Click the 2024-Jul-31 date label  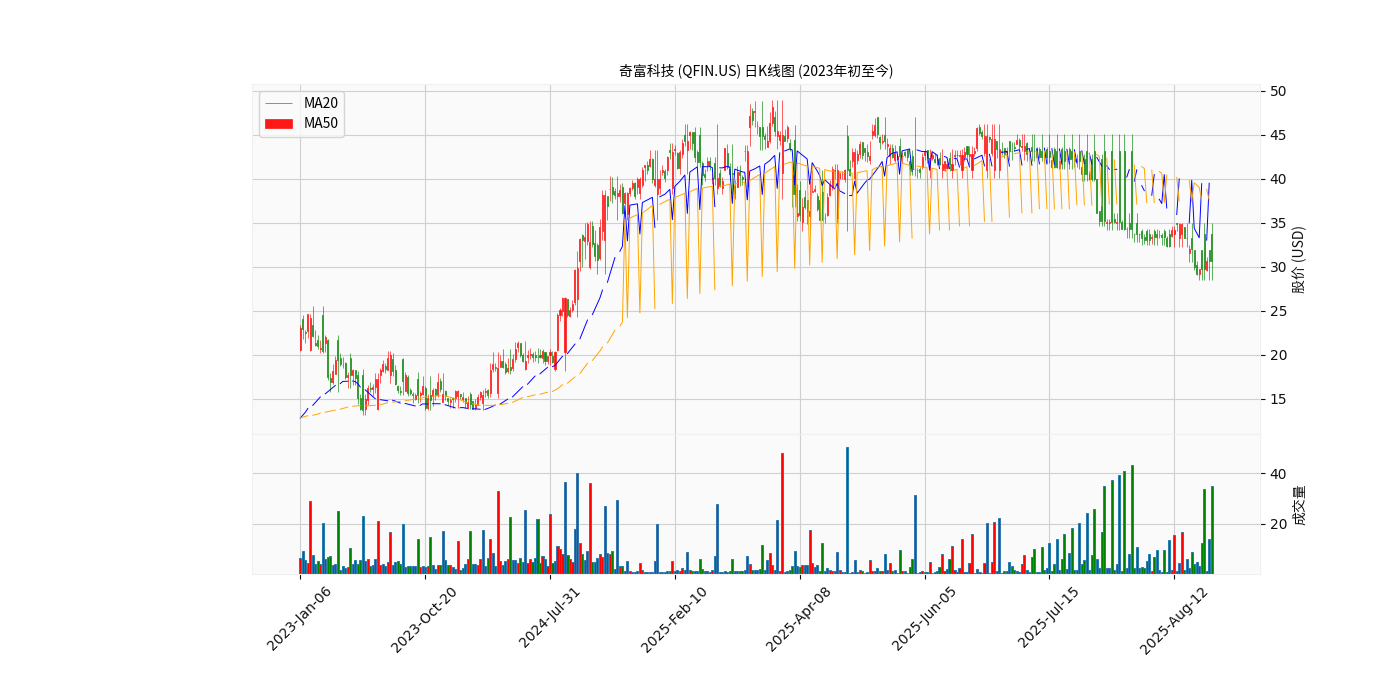(549, 619)
